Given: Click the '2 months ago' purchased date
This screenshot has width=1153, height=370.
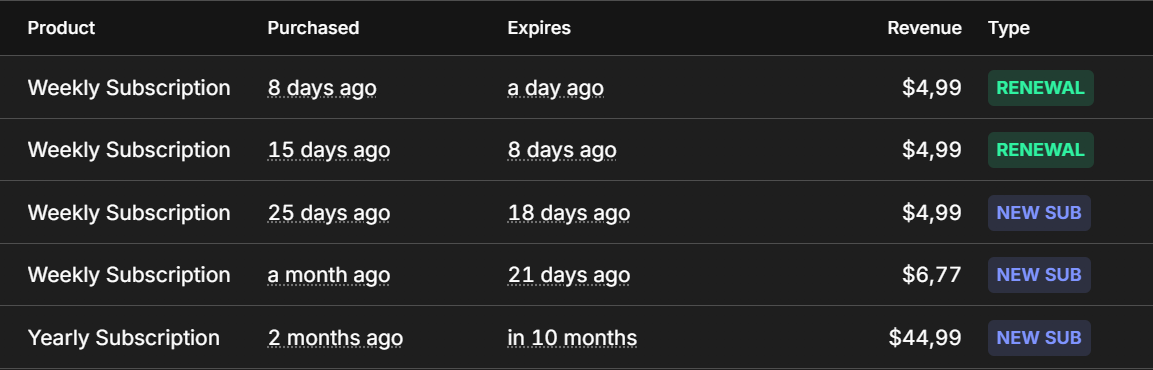Looking at the screenshot, I should [x=335, y=338].
